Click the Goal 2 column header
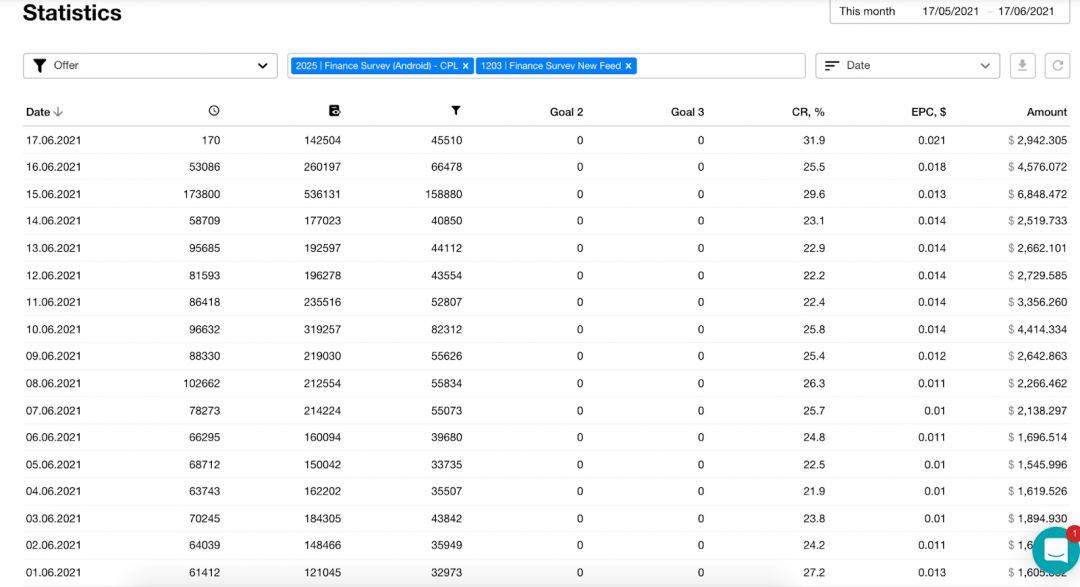The image size is (1080, 587). coord(566,111)
